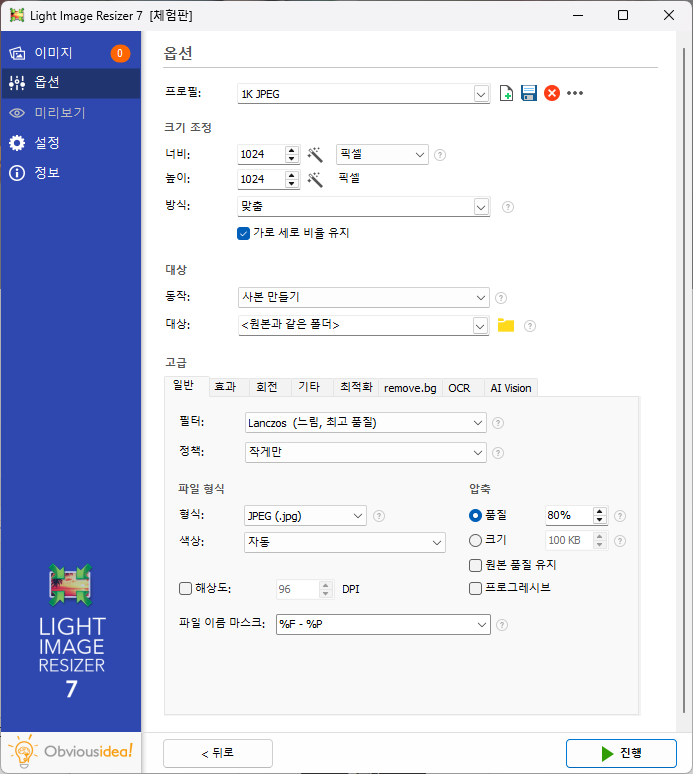
Task: Switch to the AI Vision tab
Action: tap(511, 388)
